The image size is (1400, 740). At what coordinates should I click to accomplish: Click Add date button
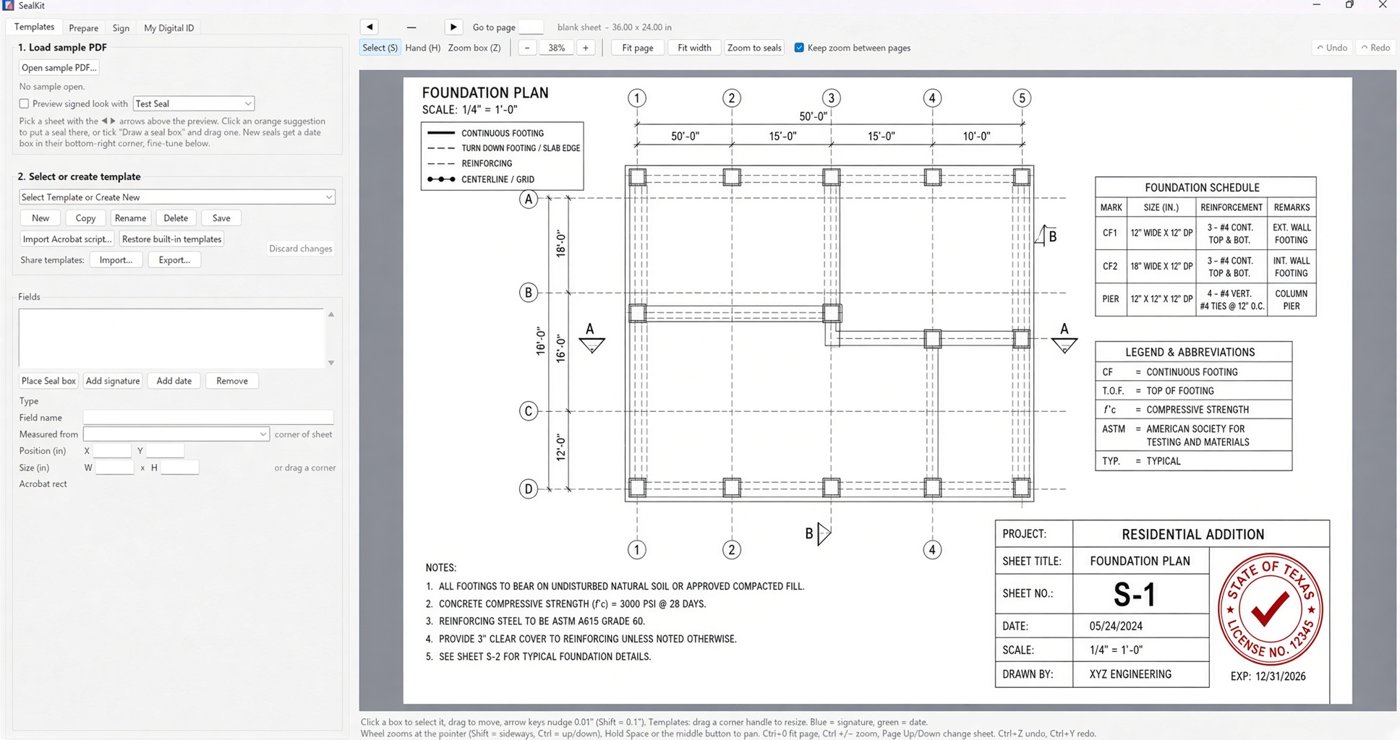coord(174,381)
